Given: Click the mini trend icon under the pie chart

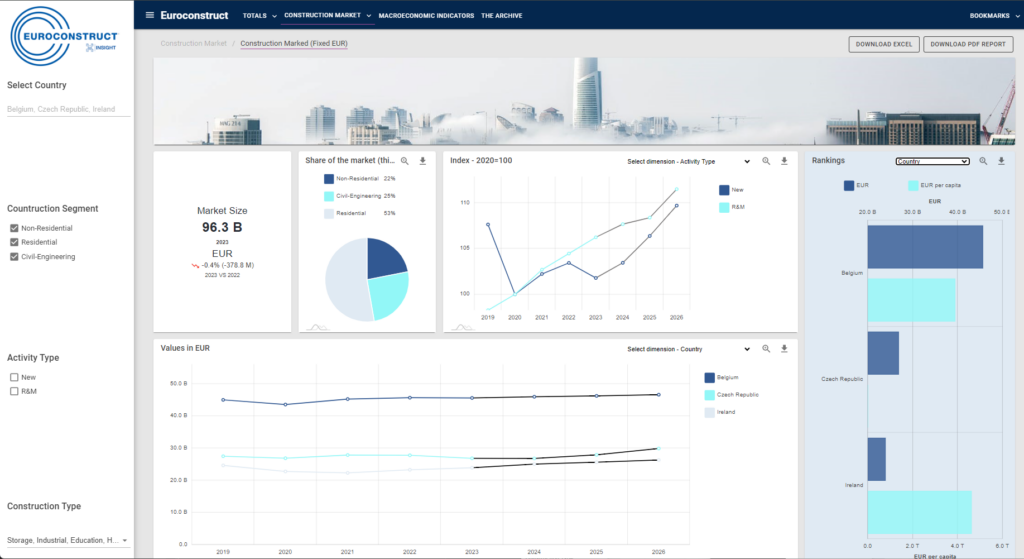Looking at the screenshot, I should click(317, 327).
